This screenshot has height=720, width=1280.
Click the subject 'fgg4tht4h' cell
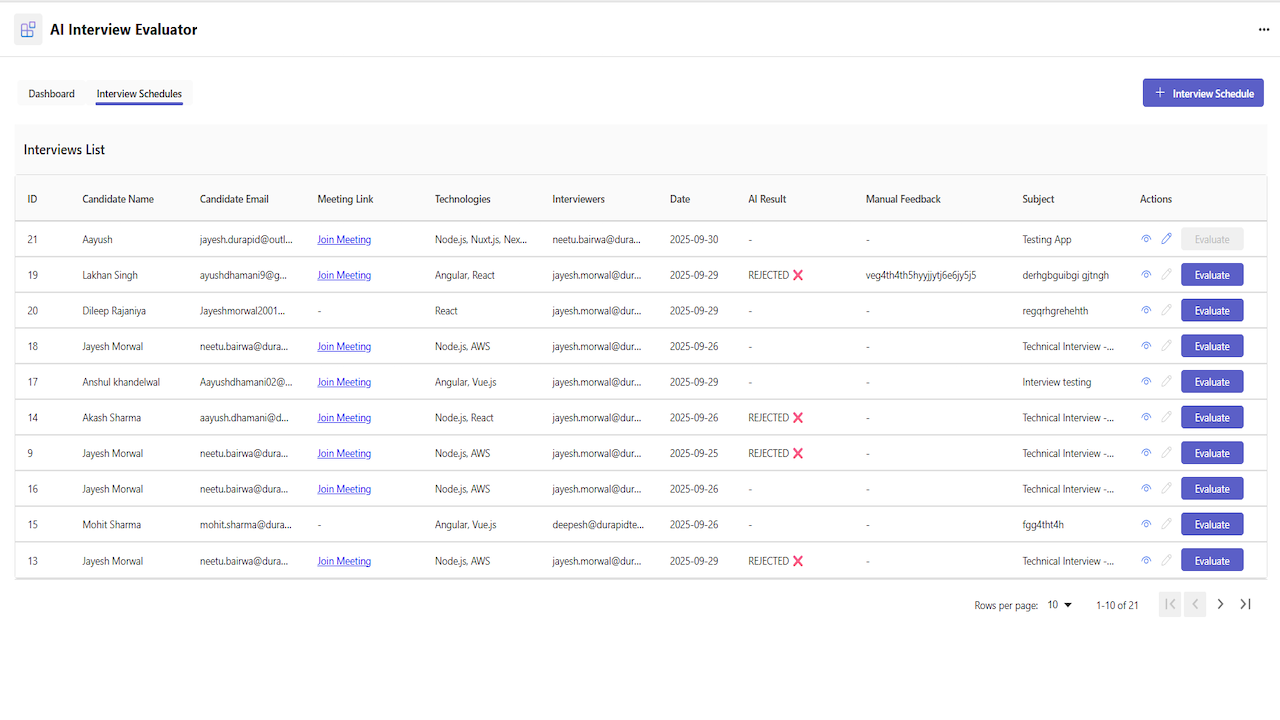coord(1043,525)
